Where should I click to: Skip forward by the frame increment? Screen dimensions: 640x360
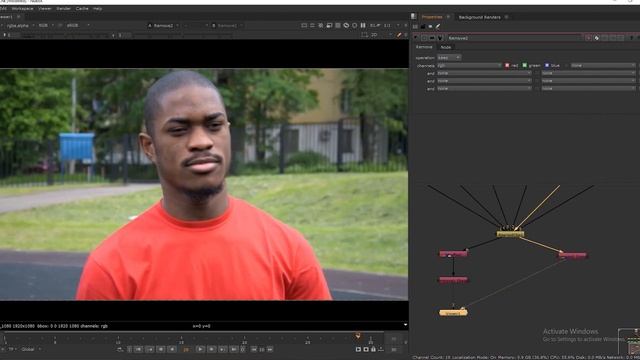[270, 349]
